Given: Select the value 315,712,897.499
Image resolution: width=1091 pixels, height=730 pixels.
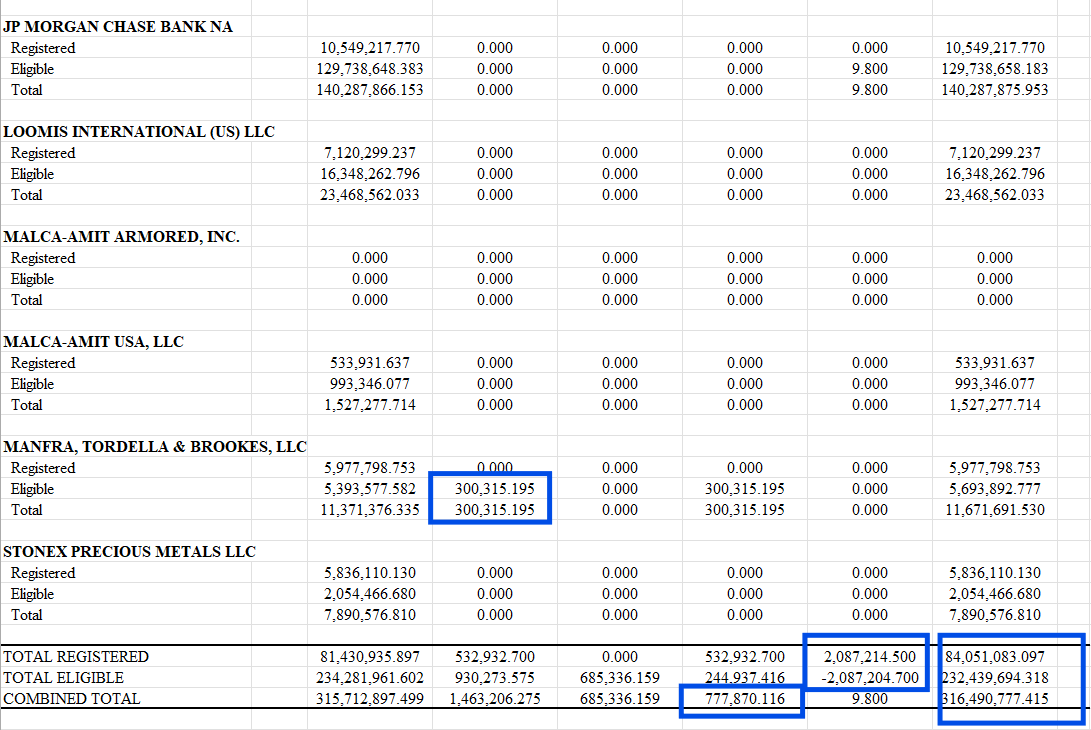Looking at the screenshot, I should click(x=369, y=699).
